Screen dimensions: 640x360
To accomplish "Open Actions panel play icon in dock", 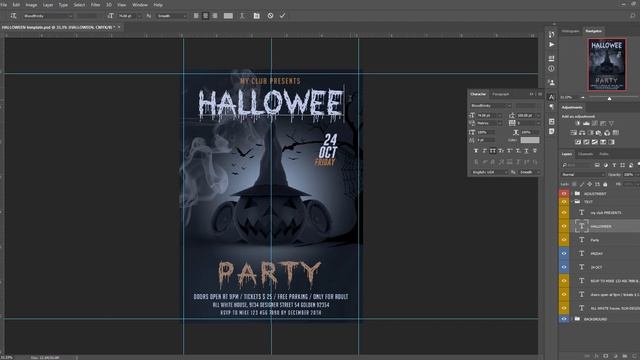I will [x=551, y=44].
